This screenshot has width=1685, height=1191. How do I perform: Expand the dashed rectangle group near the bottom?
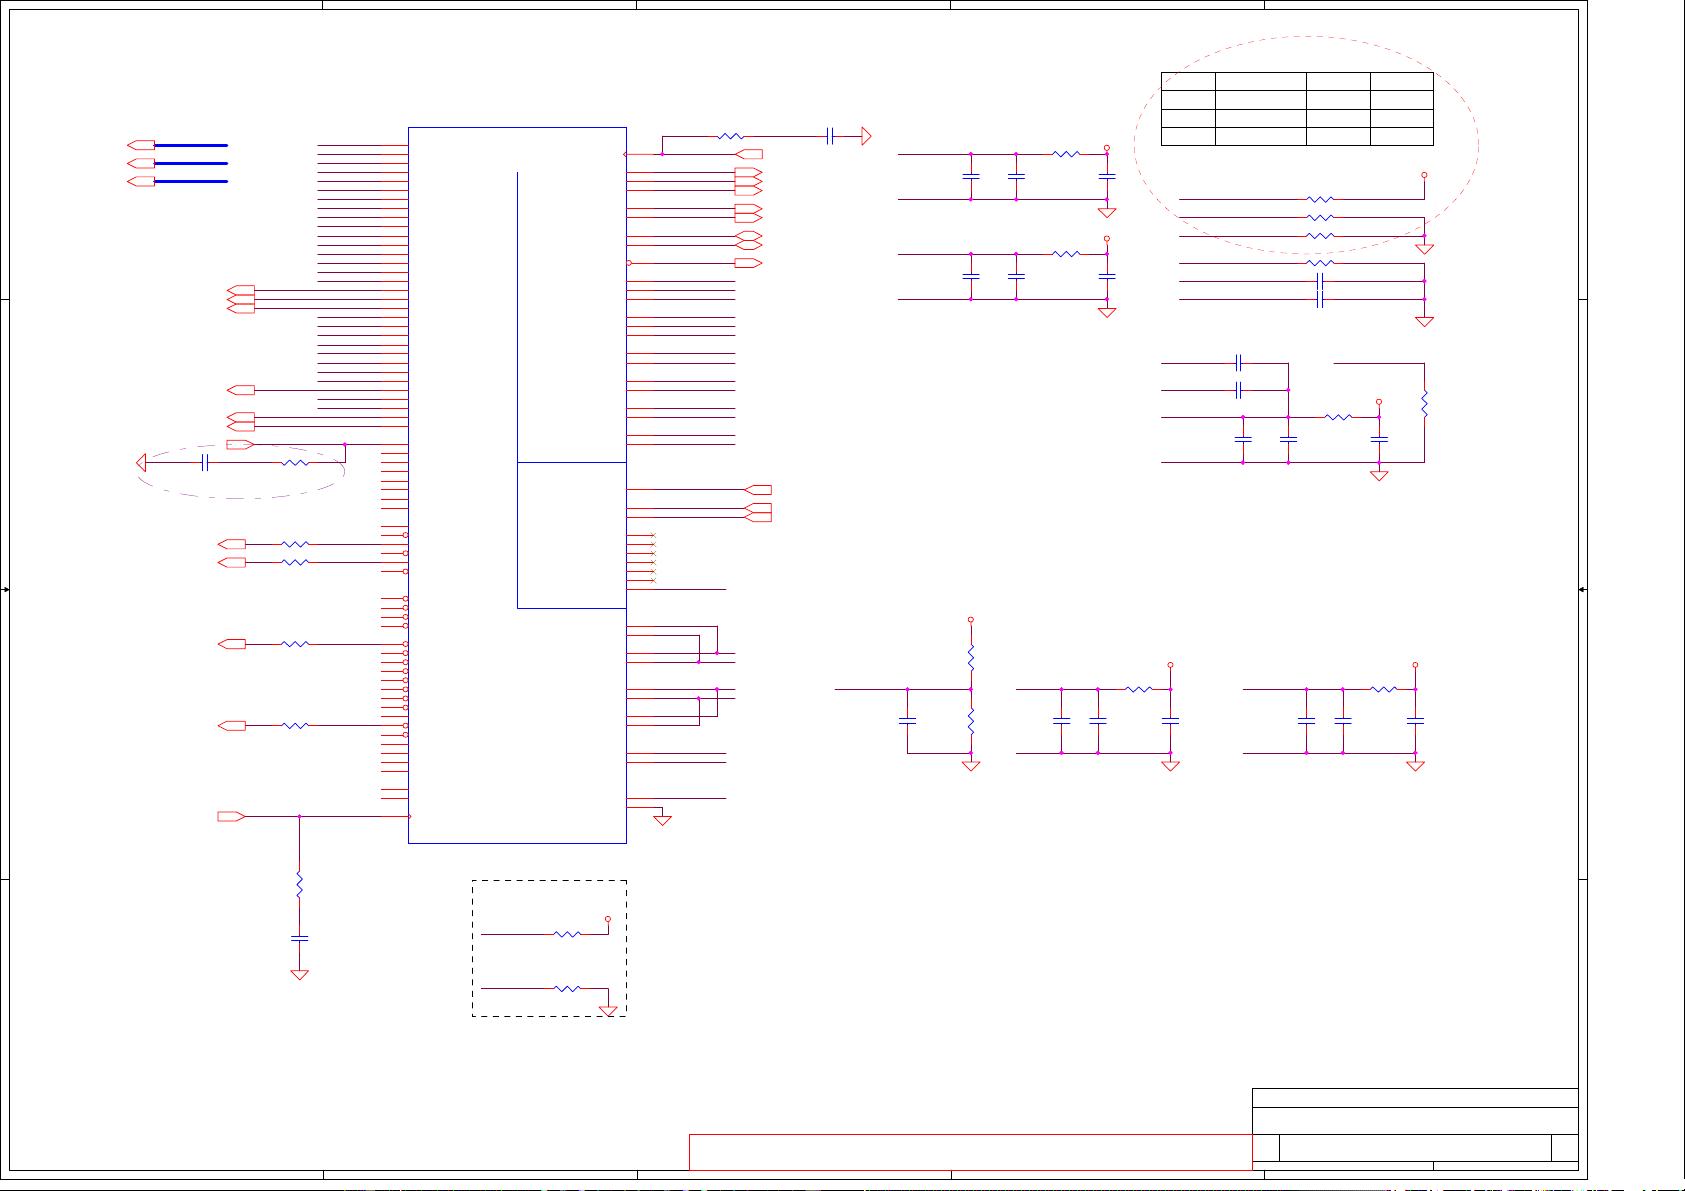(x=549, y=948)
